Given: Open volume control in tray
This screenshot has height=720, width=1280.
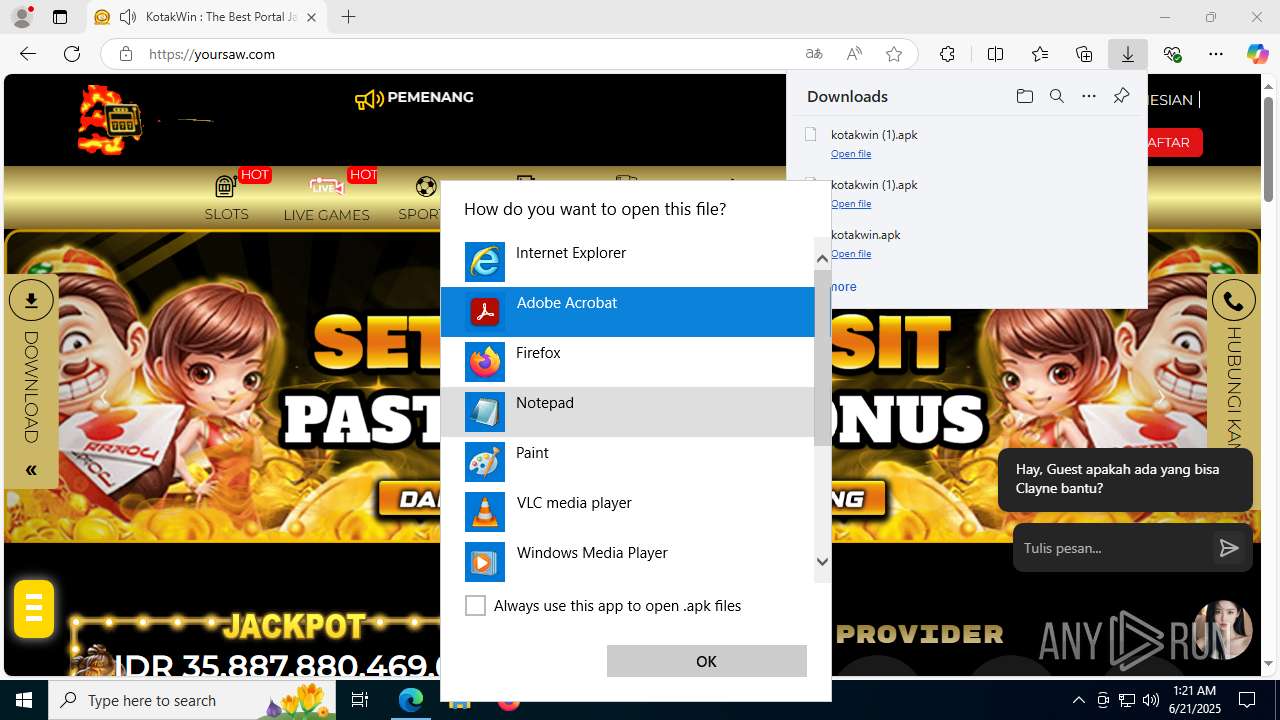Looking at the screenshot, I should [x=1150, y=700].
